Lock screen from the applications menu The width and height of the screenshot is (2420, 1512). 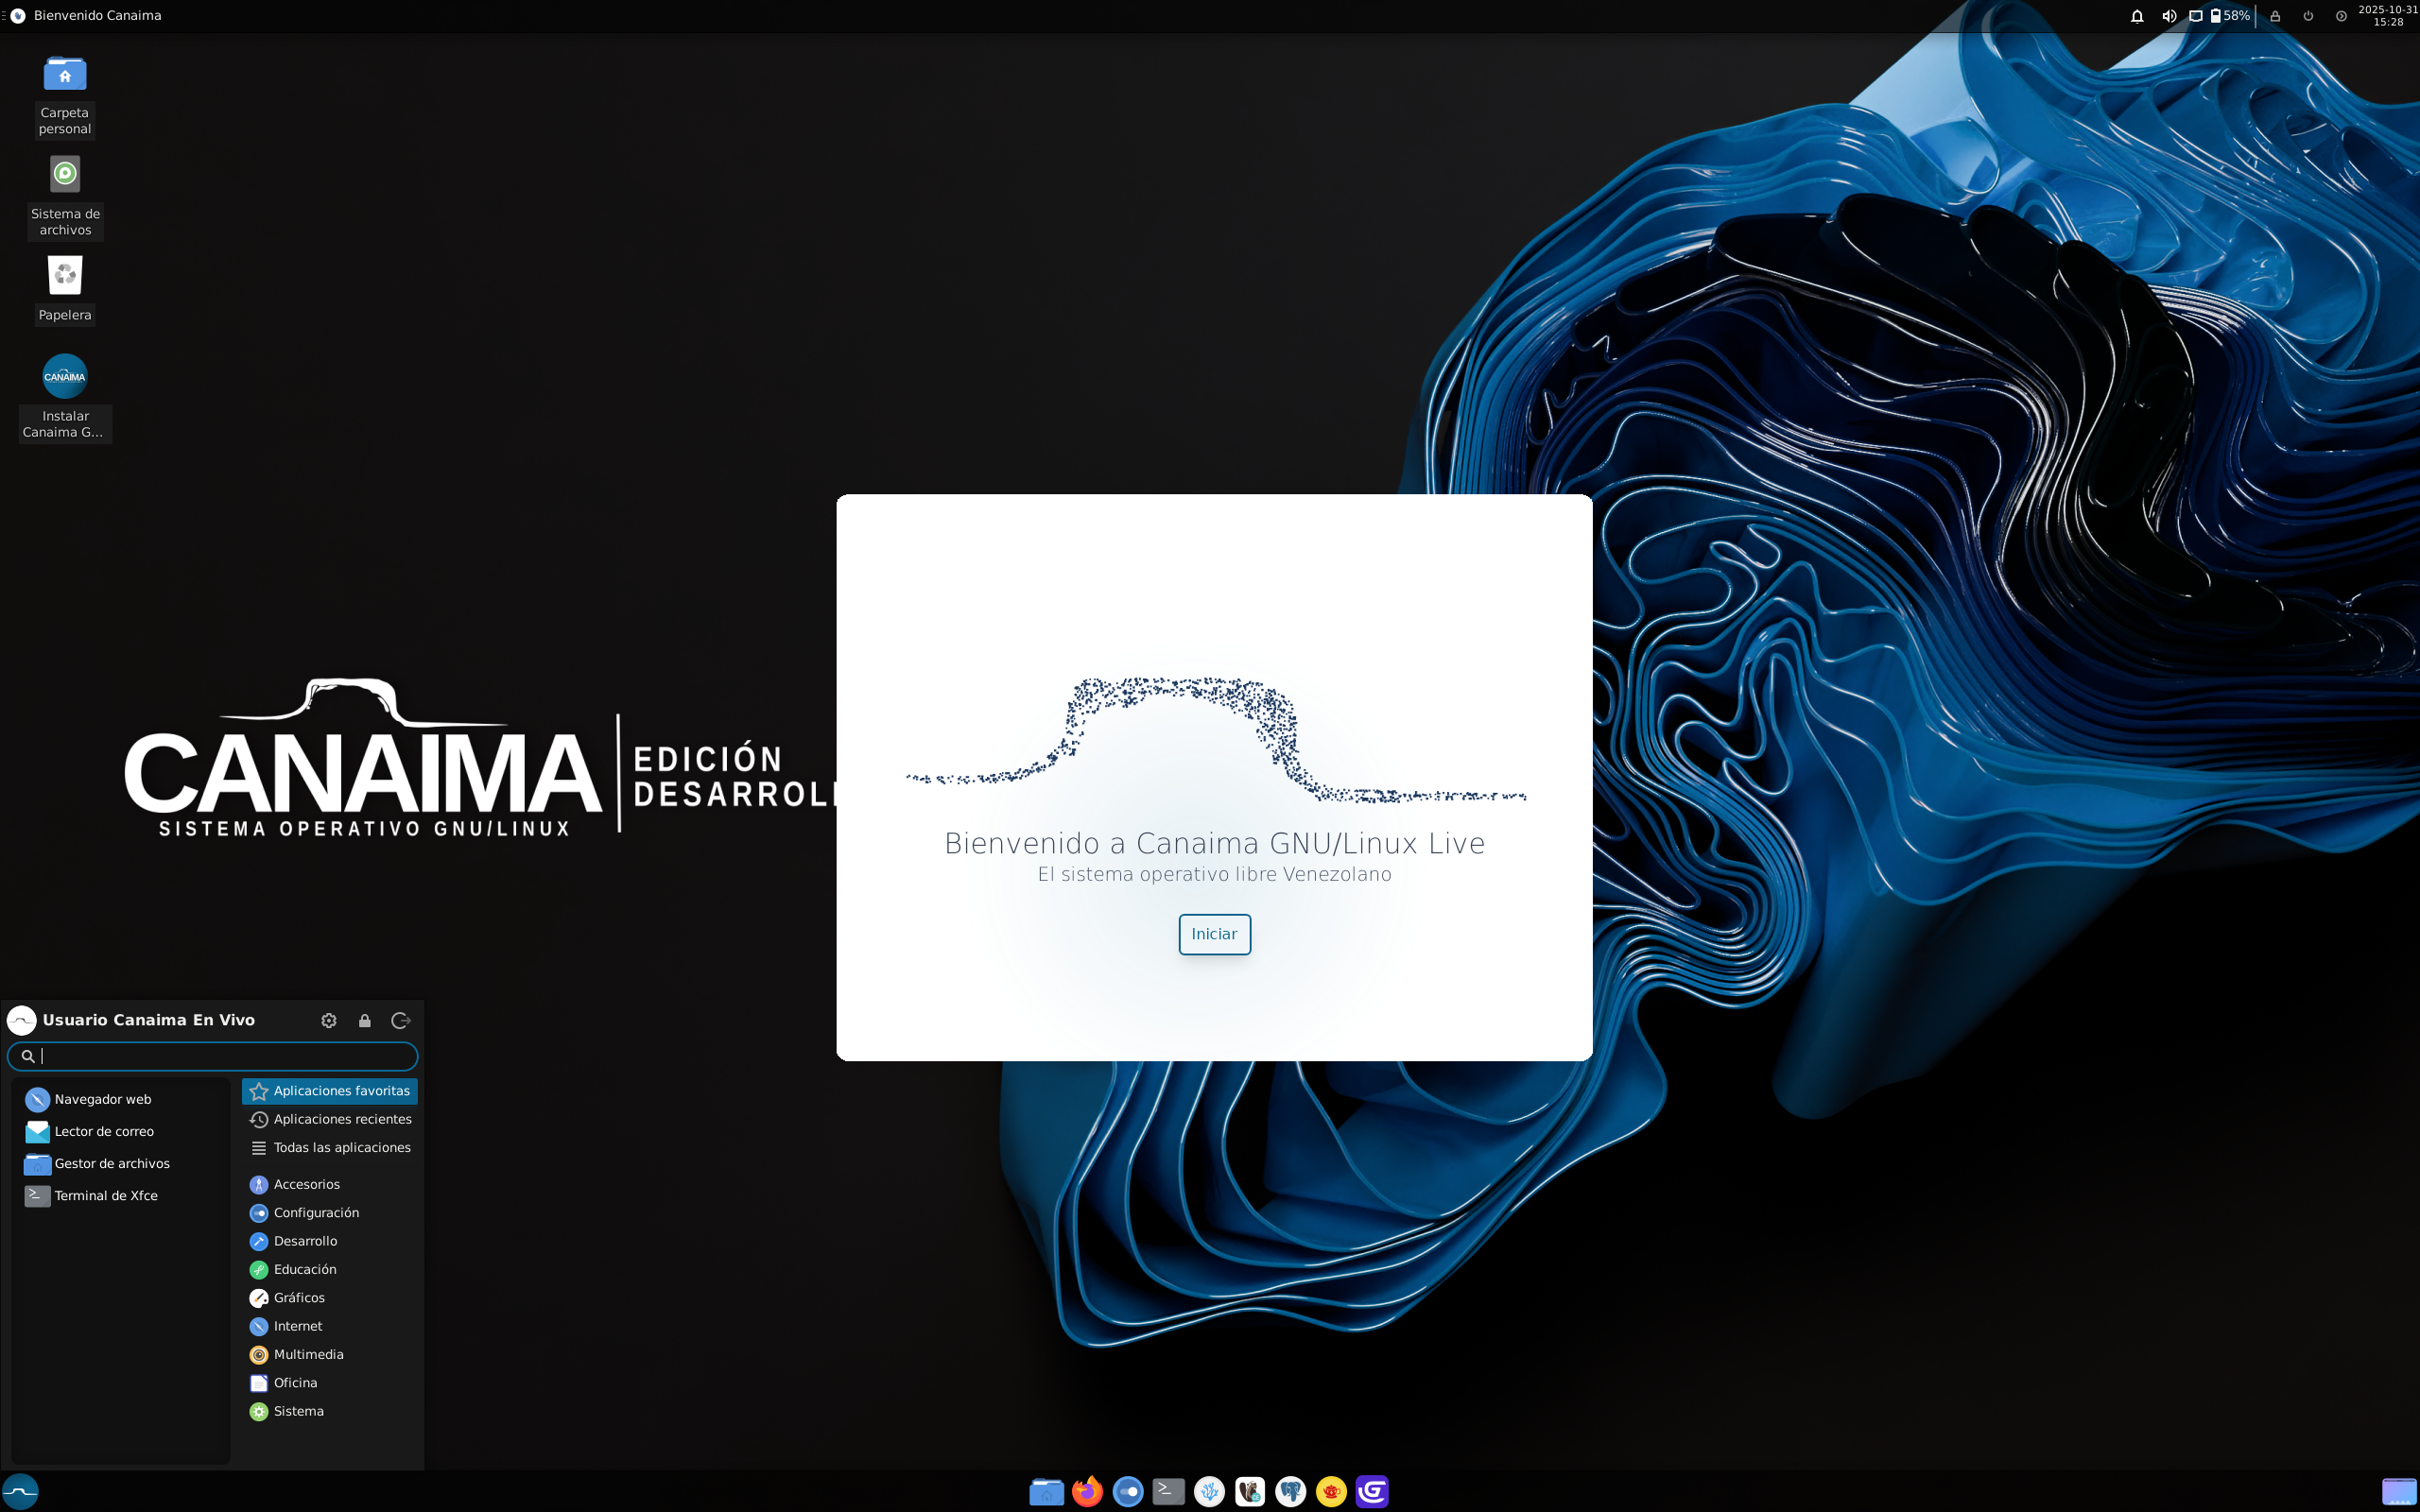(365, 1020)
